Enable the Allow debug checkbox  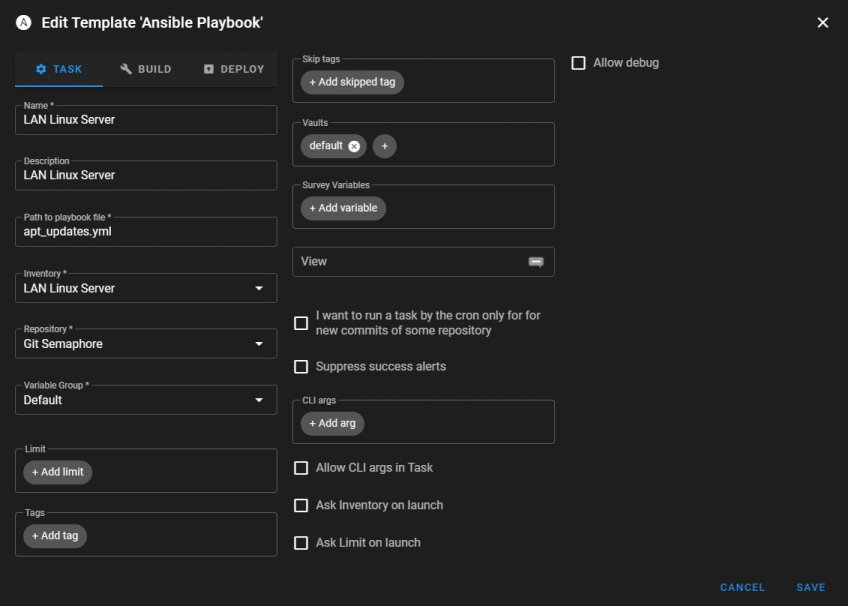578,63
